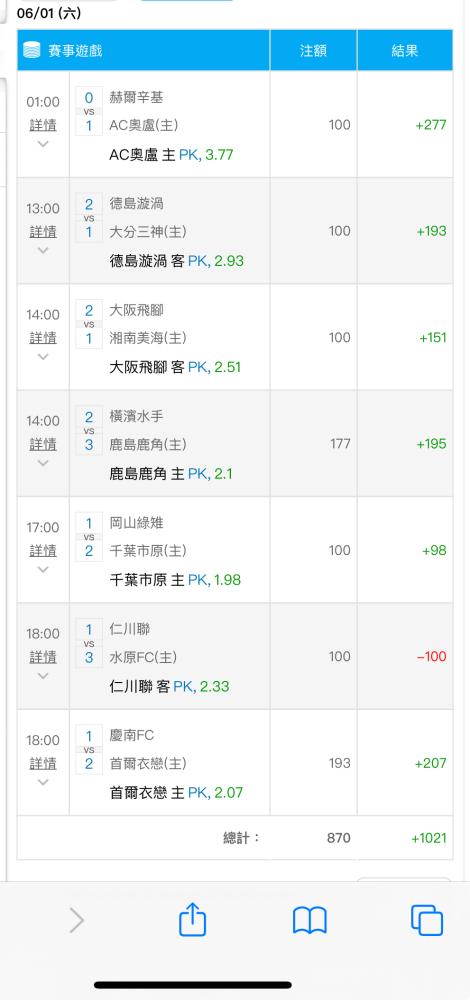Click the 結果 column header
This screenshot has height=1000, width=470.
click(x=405, y=50)
